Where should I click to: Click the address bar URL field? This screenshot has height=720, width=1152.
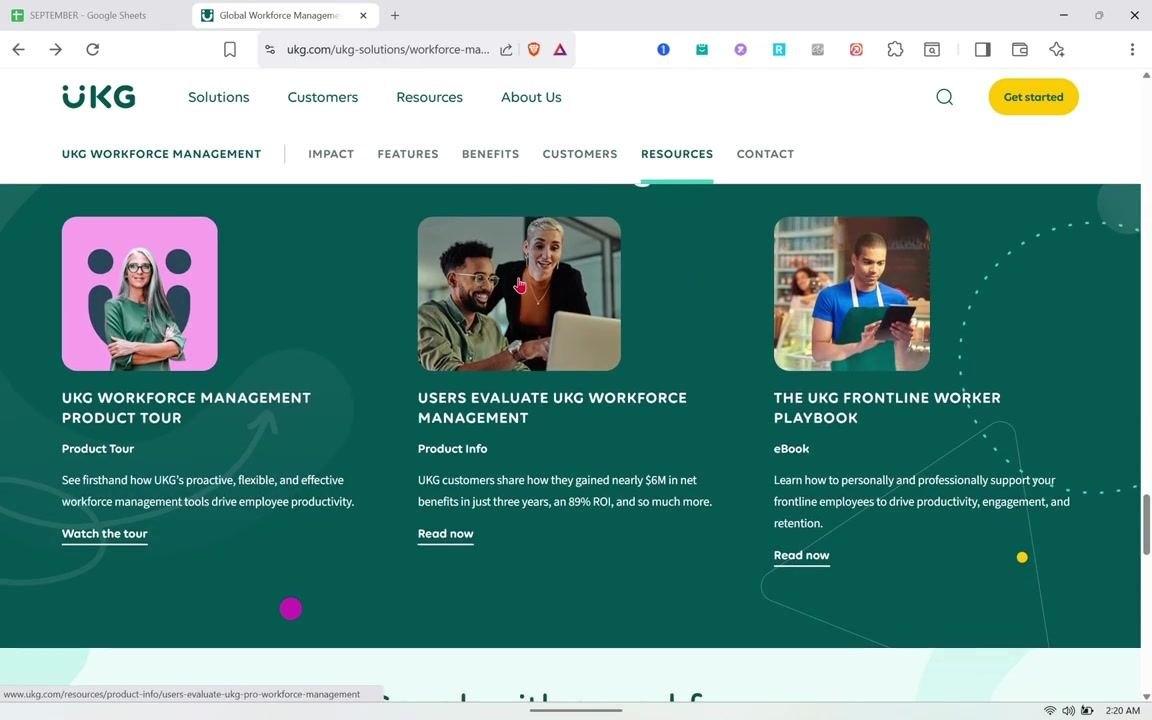[388, 49]
